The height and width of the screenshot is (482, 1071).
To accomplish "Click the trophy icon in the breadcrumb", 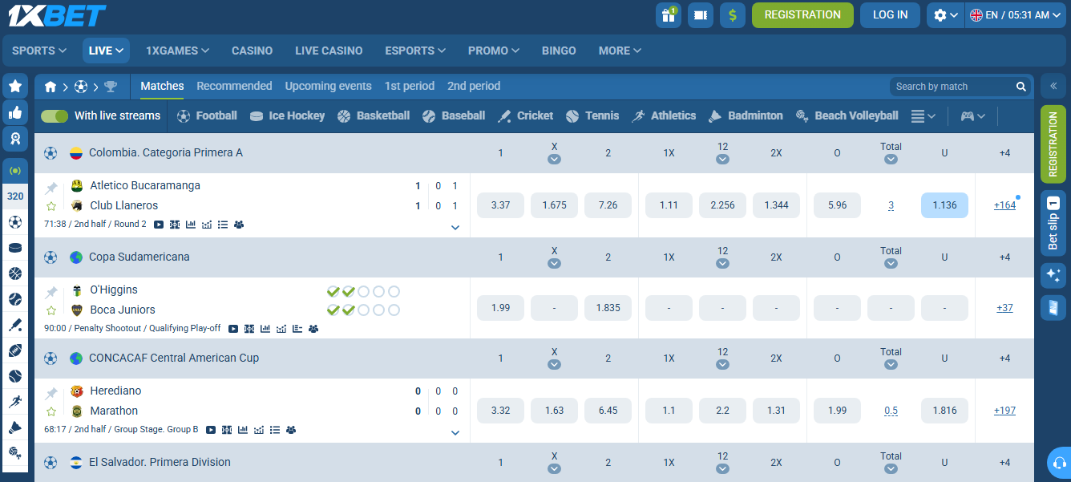I will click(x=111, y=87).
